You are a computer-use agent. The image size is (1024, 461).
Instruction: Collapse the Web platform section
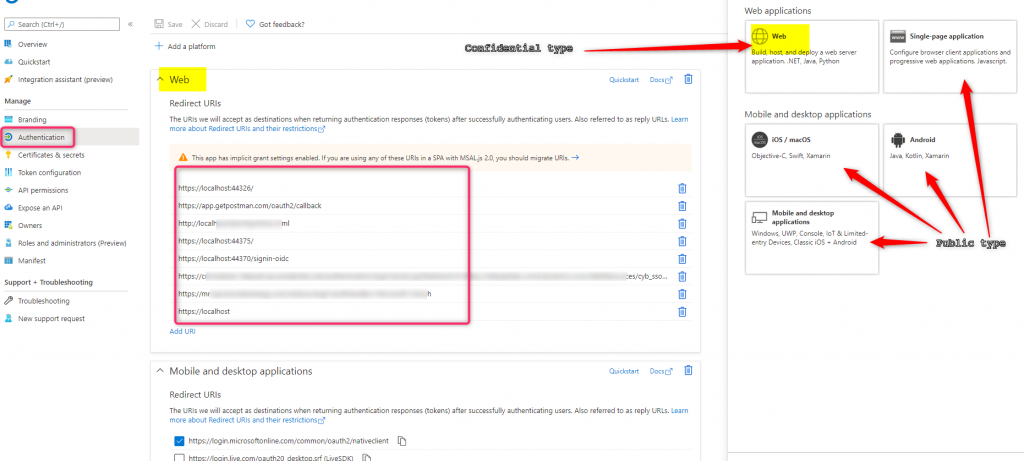coord(159,80)
